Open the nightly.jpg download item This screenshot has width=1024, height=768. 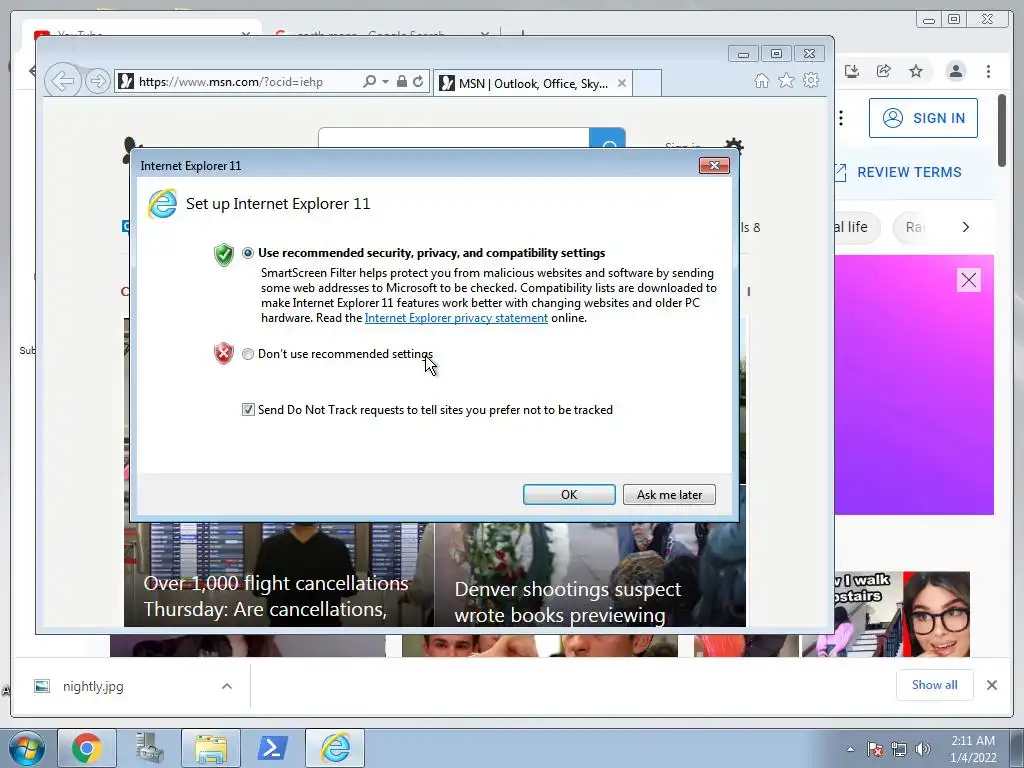(x=93, y=686)
